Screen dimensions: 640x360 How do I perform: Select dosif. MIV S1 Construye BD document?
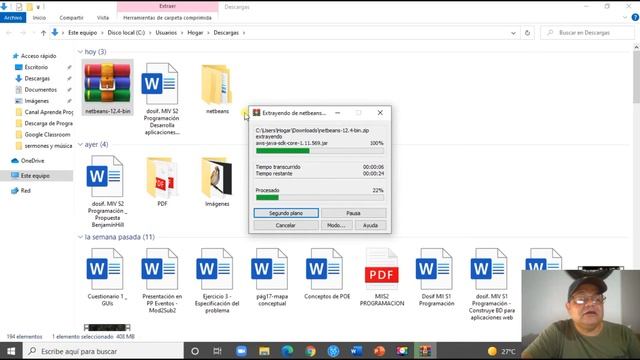pos(491,284)
